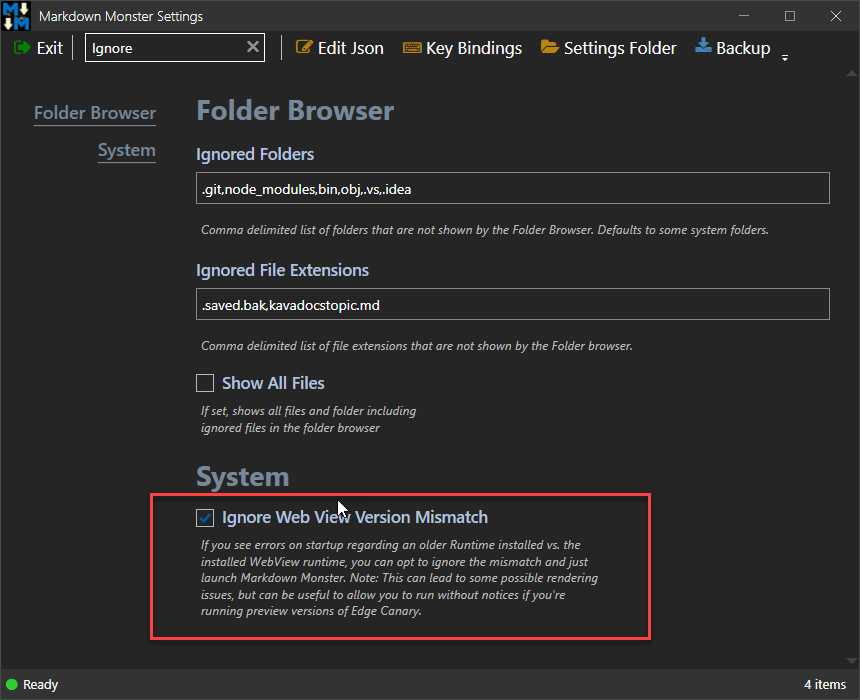Click the green Ready status indicator
Viewport: 860px width, 700px height.
pyautogui.click(x=10, y=684)
